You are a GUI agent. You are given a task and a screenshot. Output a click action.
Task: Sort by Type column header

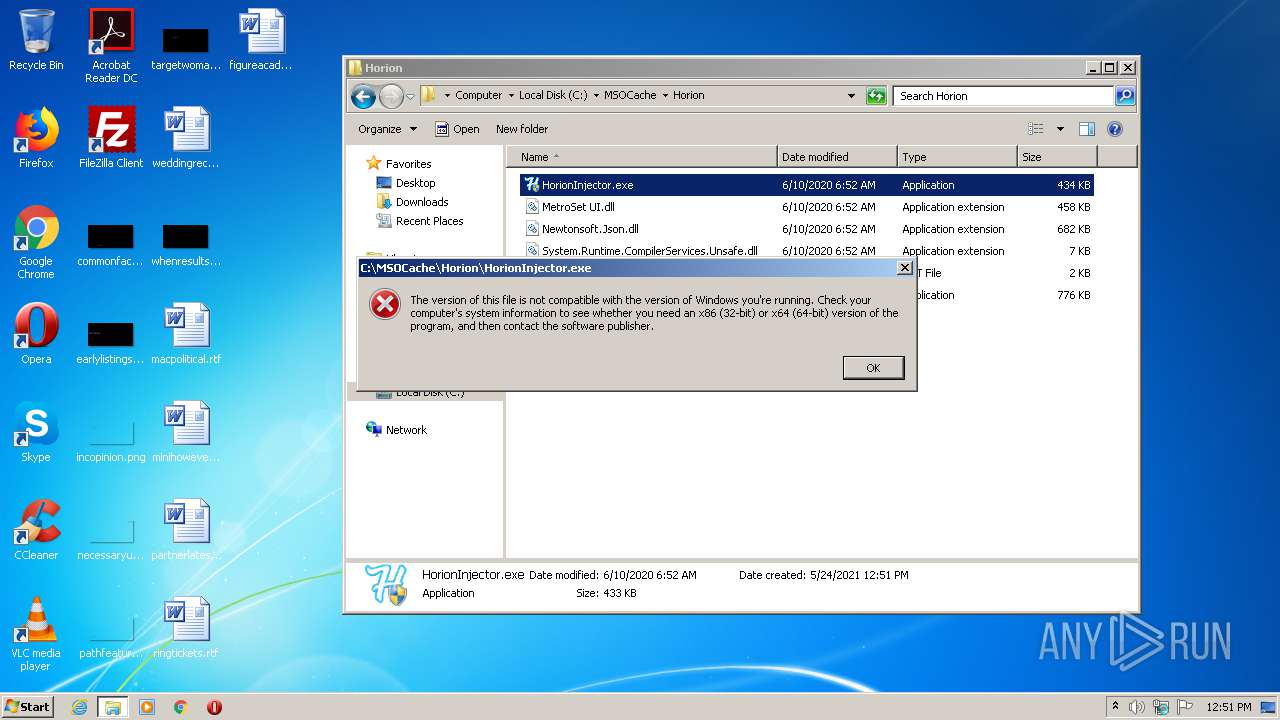click(x=957, y=157)
